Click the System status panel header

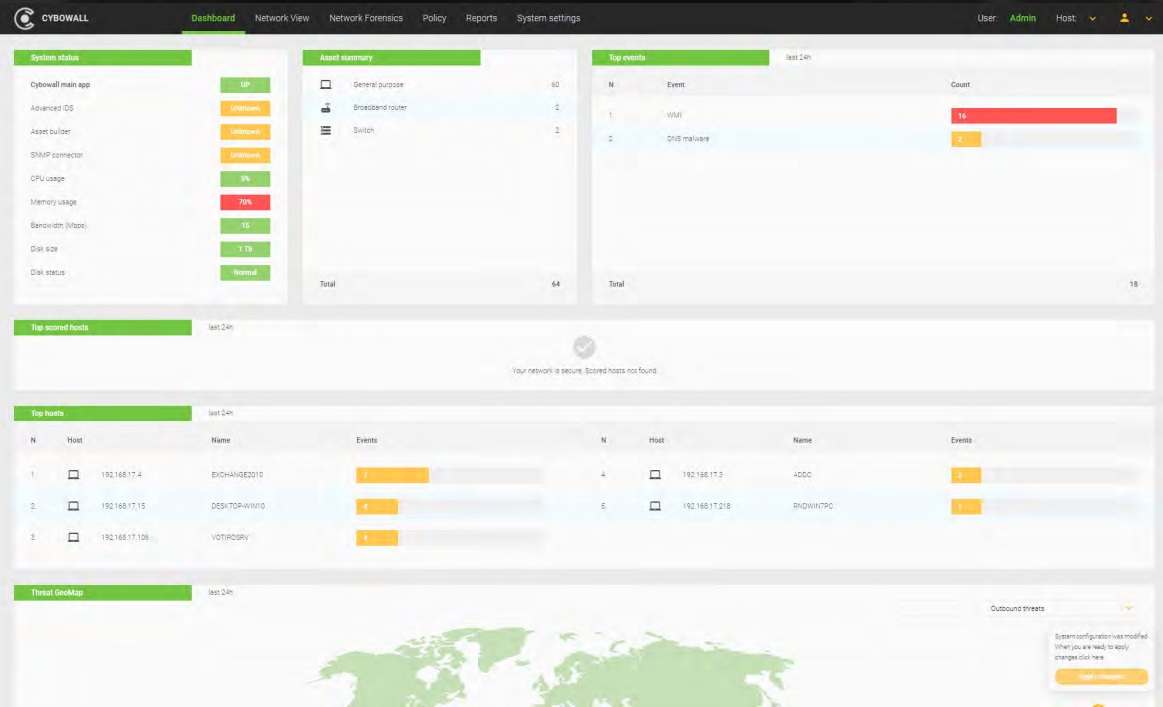click(102, 58)
